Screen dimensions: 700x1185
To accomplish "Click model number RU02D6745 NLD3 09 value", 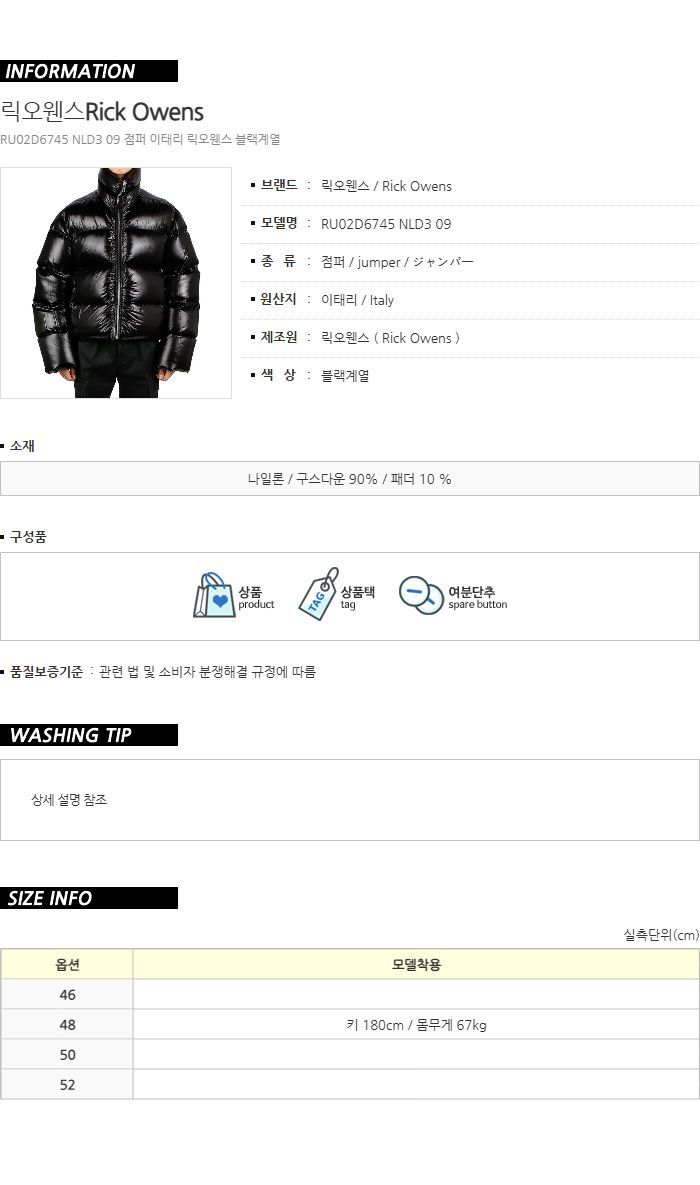I will [x=386, y=224].
